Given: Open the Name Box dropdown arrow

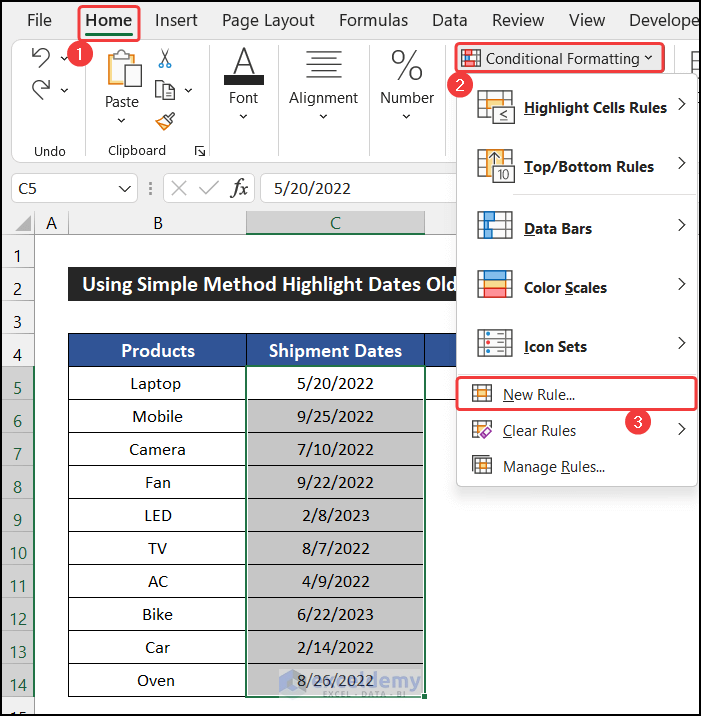Looking at the screenshot, I should click(125, 188).
